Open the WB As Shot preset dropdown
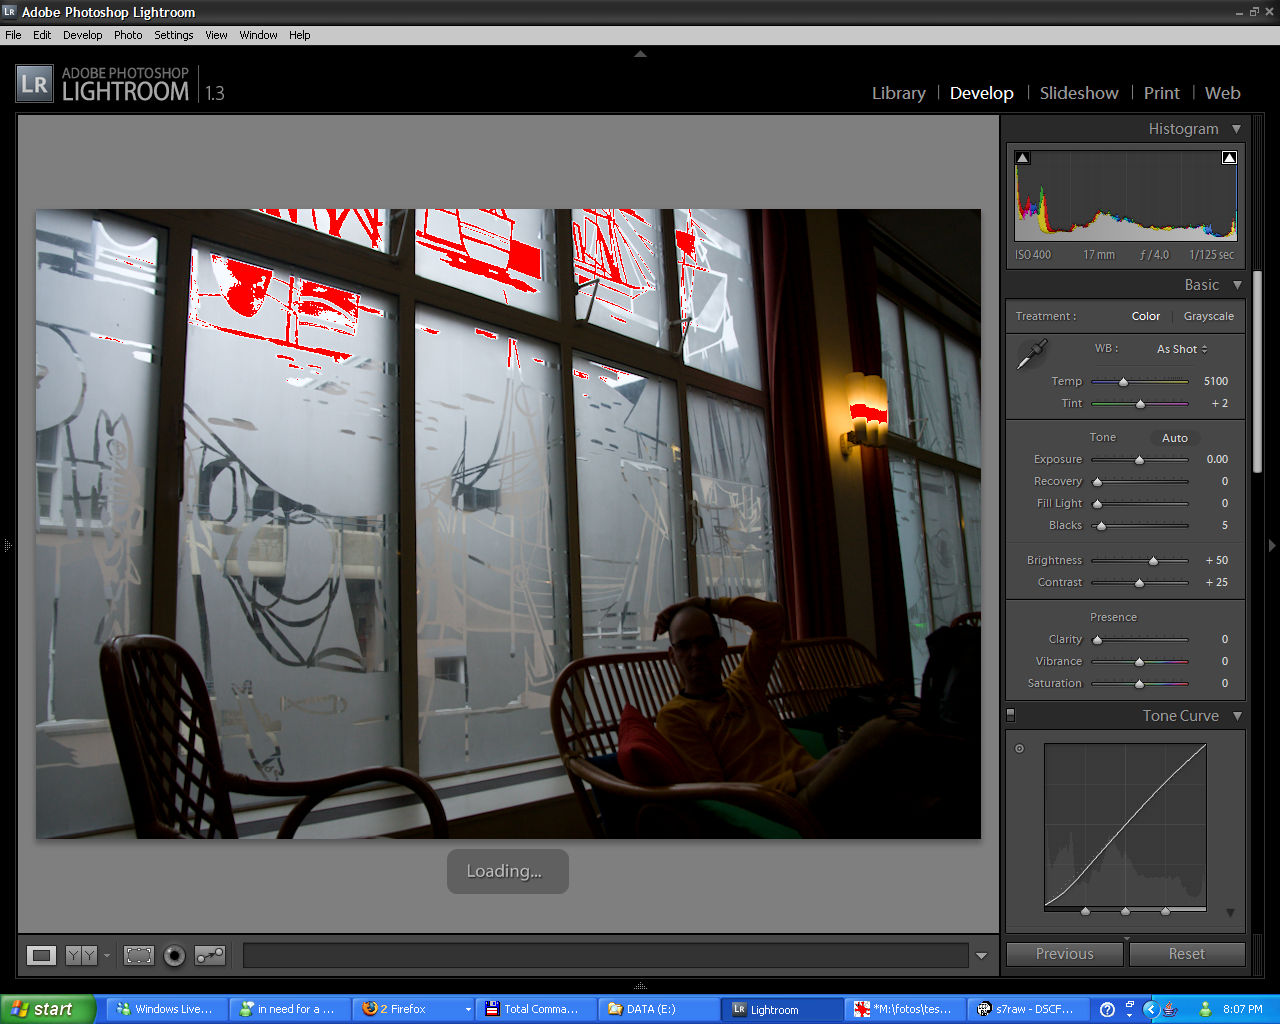This screenshot has width=1280, height=1024. (x=1182, y=349)
